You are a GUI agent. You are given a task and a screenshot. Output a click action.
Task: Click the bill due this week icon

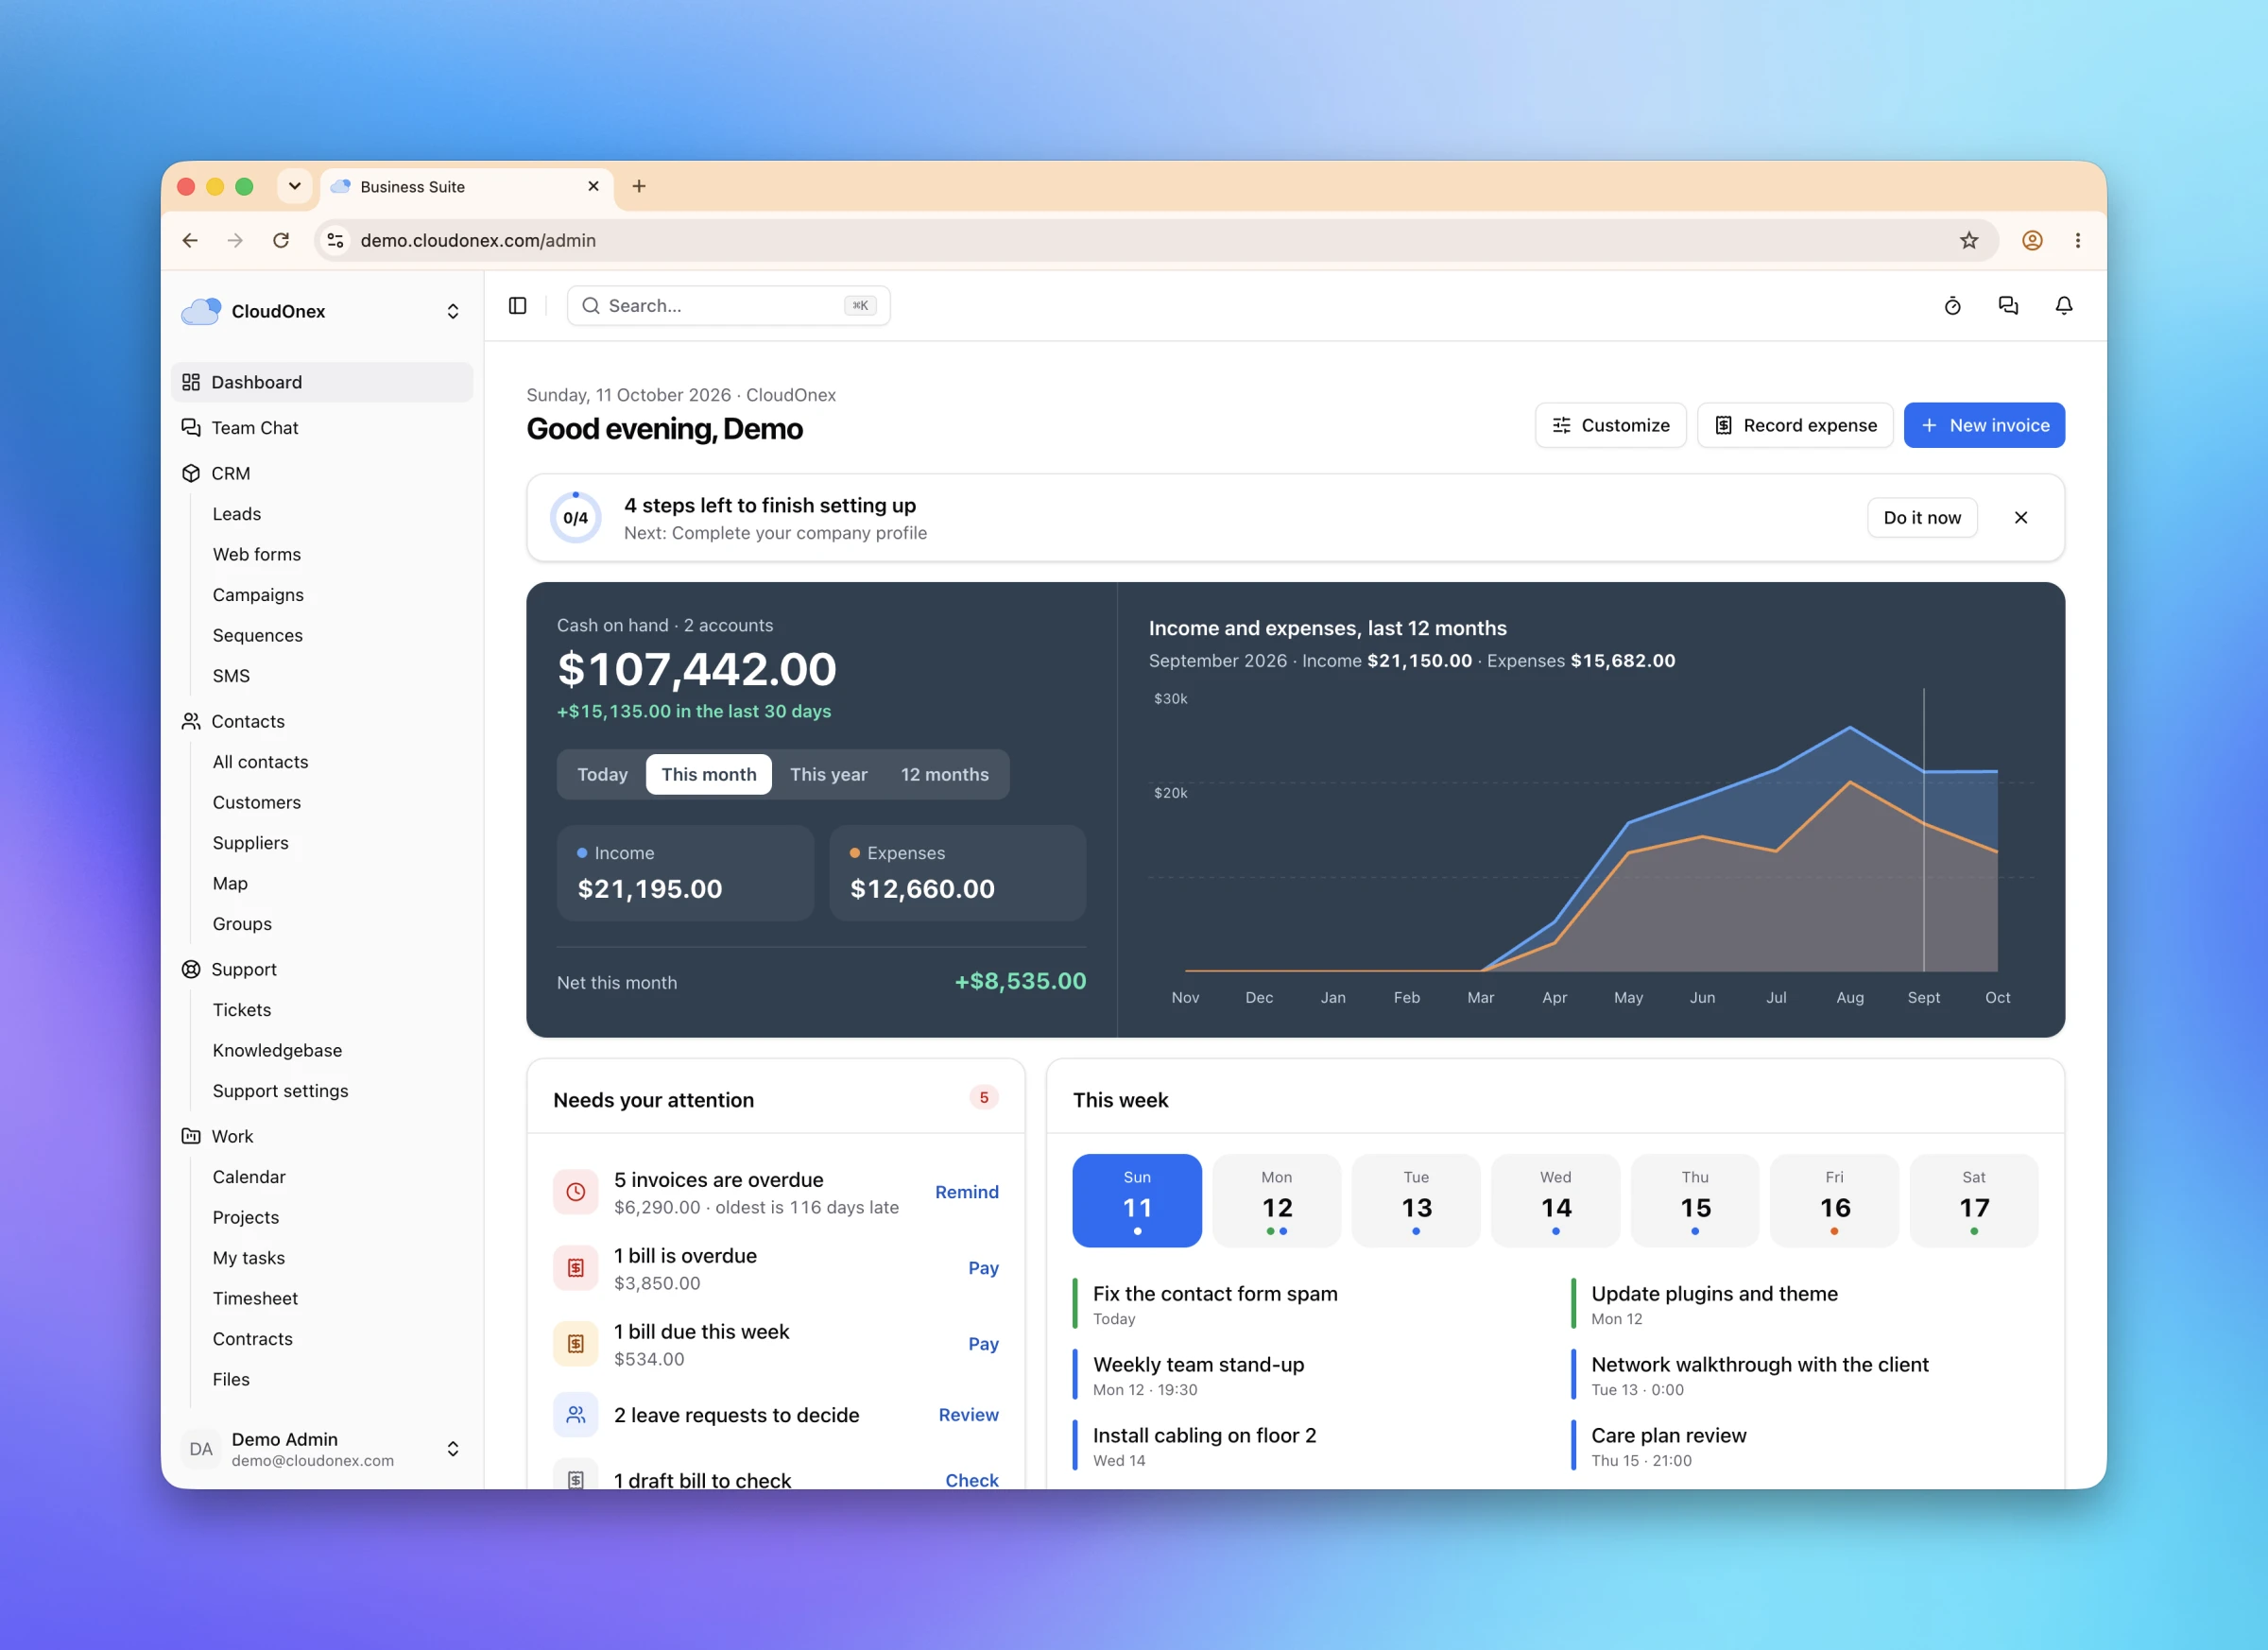point(576,1344)
